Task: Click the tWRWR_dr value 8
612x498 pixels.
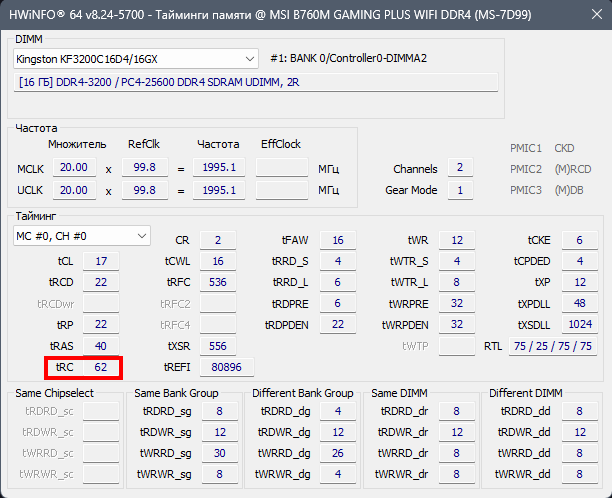Action: click(x=457, y=474)
